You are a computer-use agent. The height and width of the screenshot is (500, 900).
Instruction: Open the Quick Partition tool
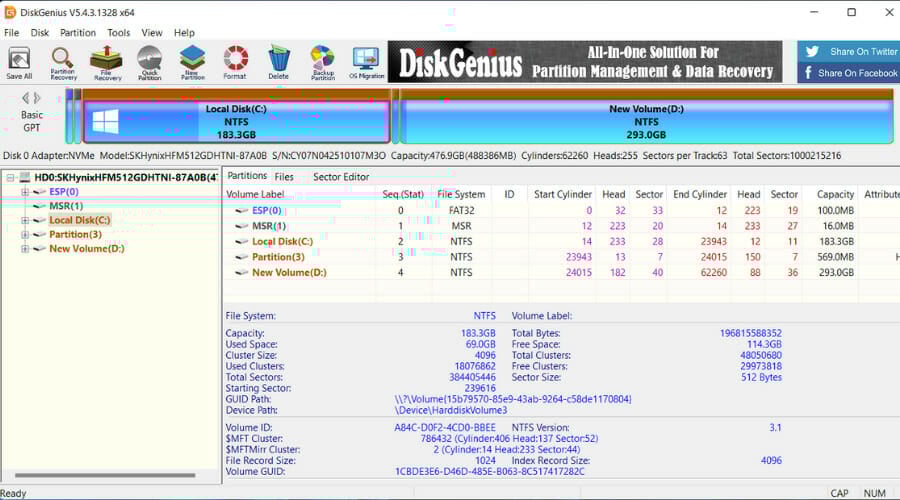(149, 63)
